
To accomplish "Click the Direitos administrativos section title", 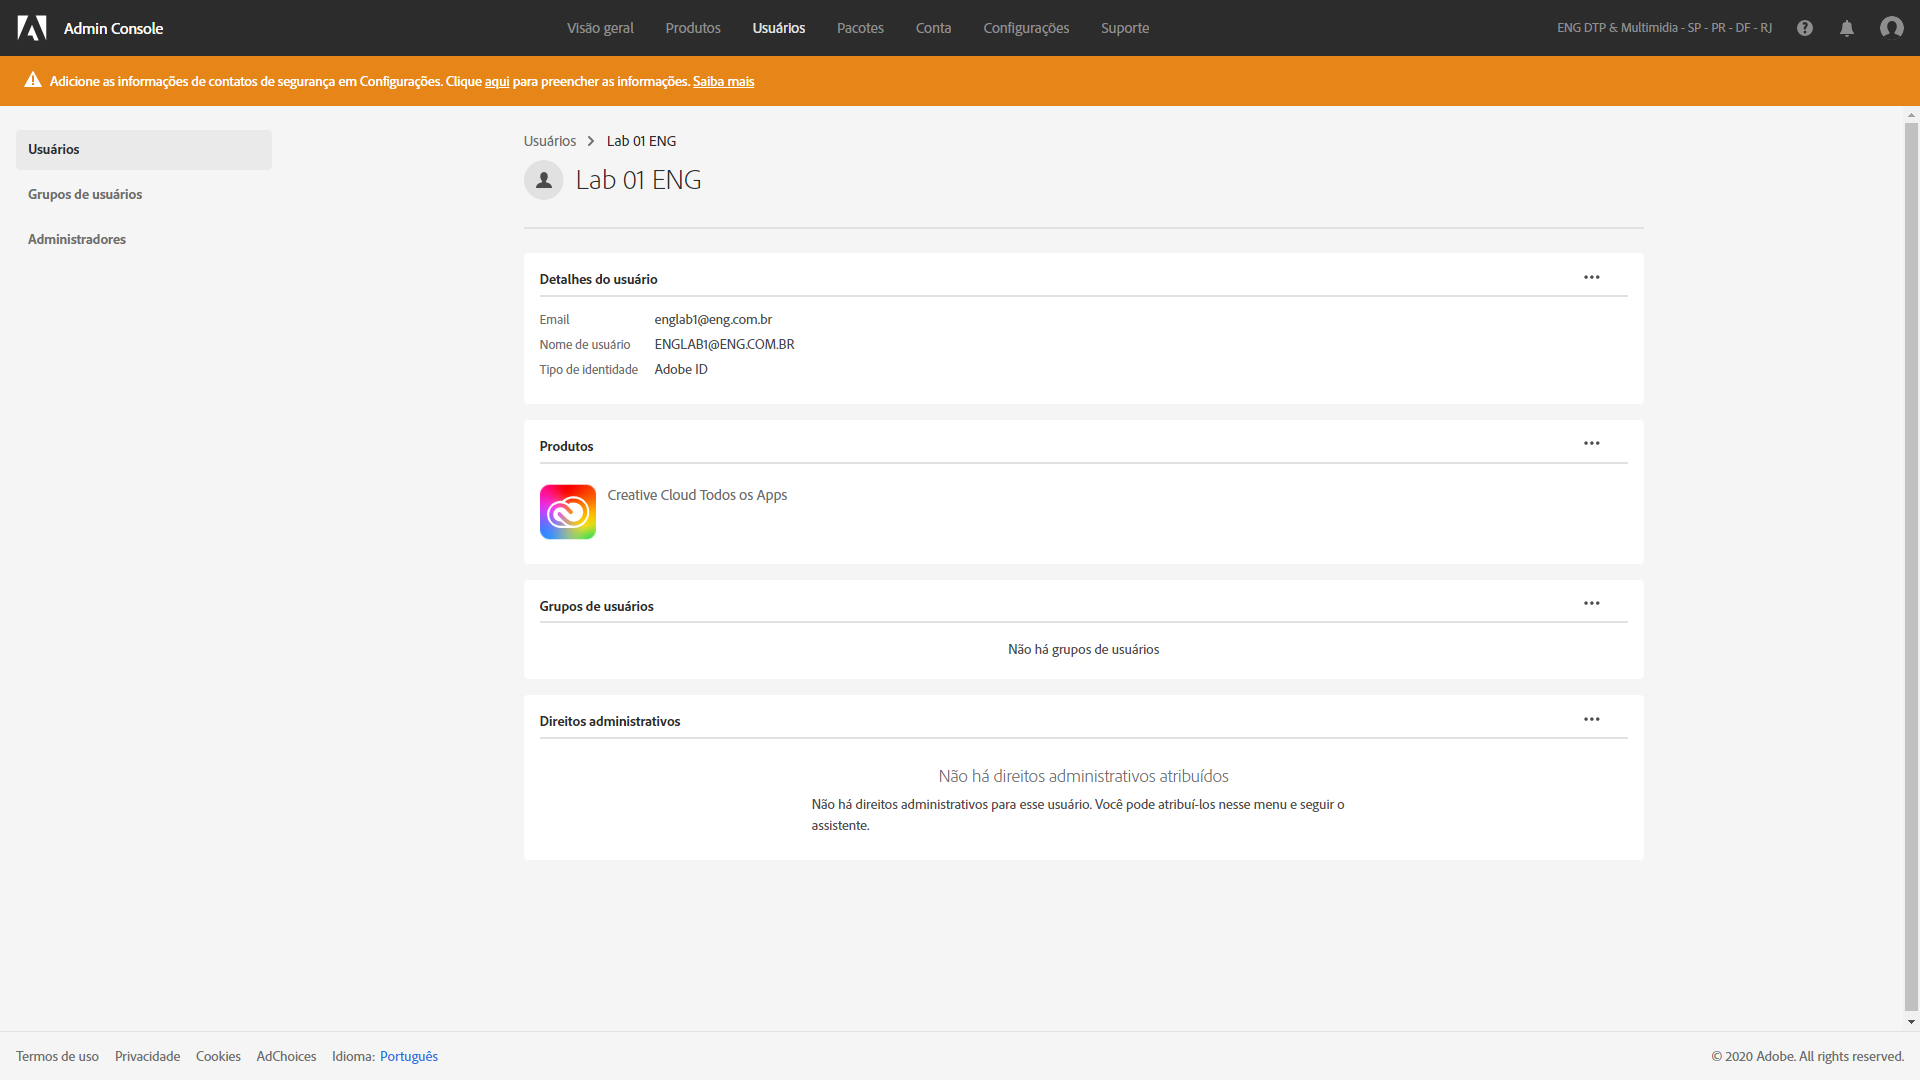I will (609, 721).
